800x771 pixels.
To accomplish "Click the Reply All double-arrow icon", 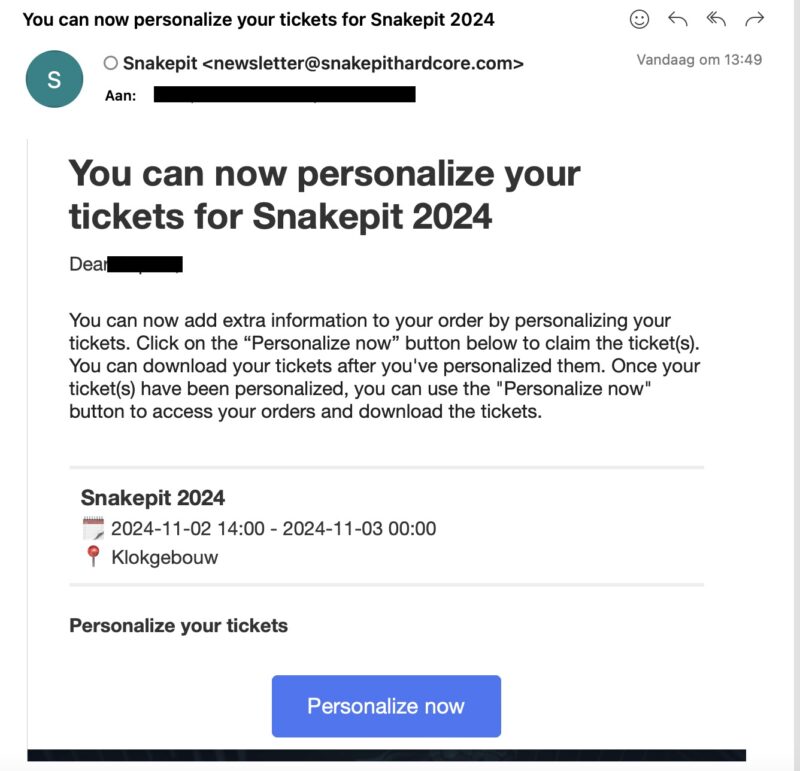I will pos(716,19).
